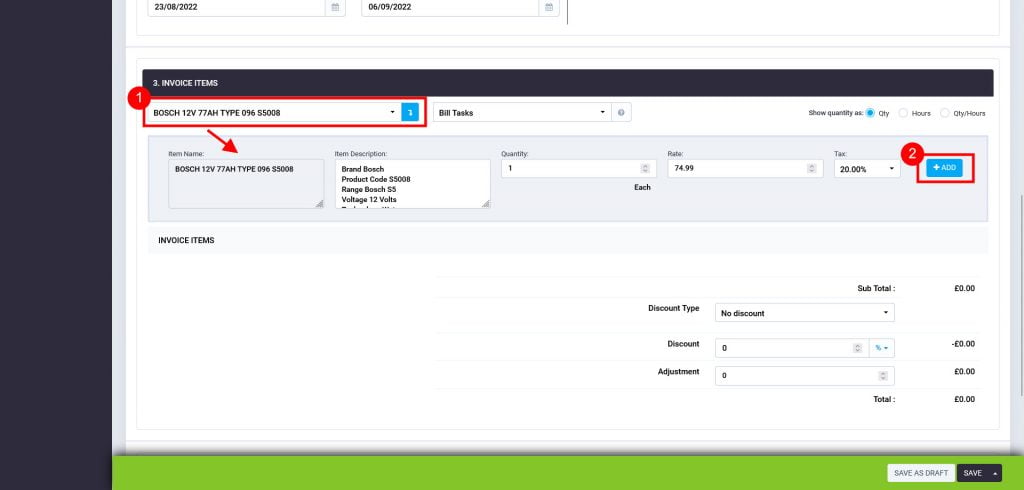Click the Item Description text area

click(x=413, y=184)
